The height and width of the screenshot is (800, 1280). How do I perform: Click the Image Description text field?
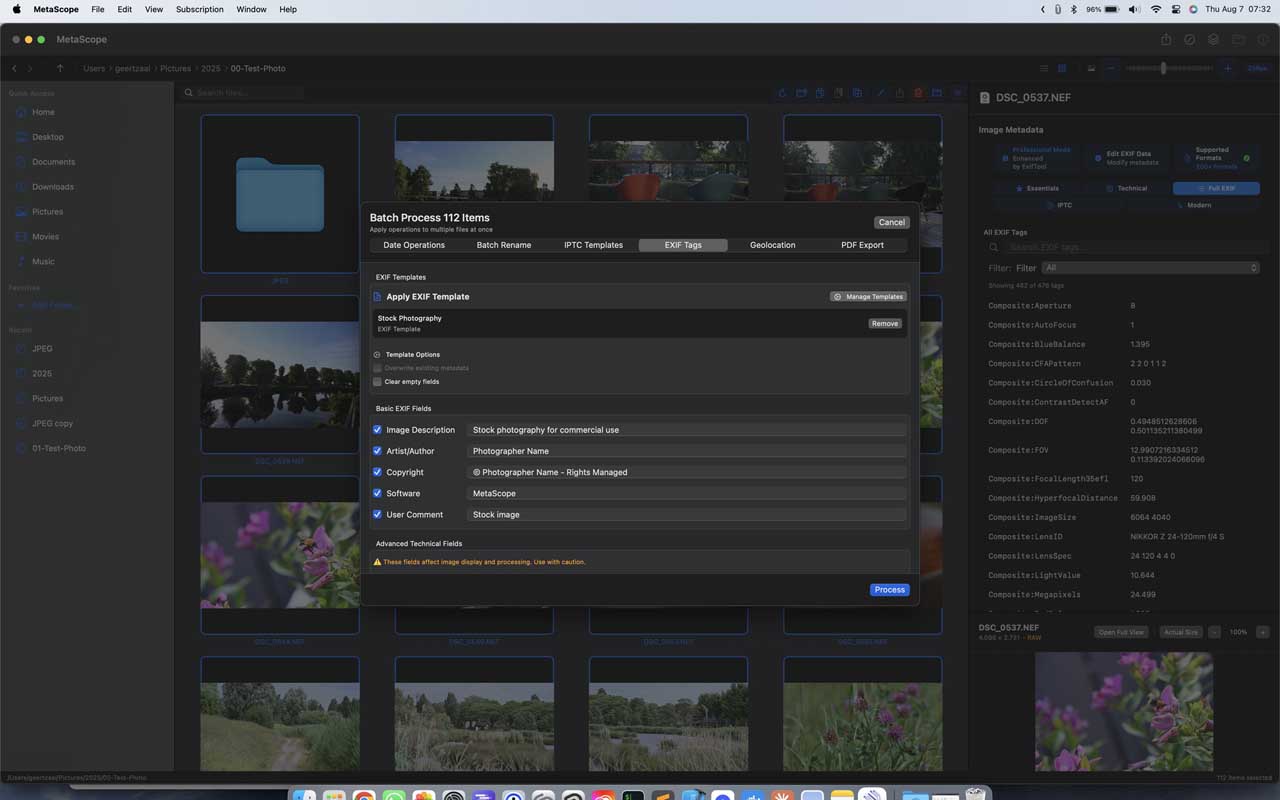click(687, 430)
